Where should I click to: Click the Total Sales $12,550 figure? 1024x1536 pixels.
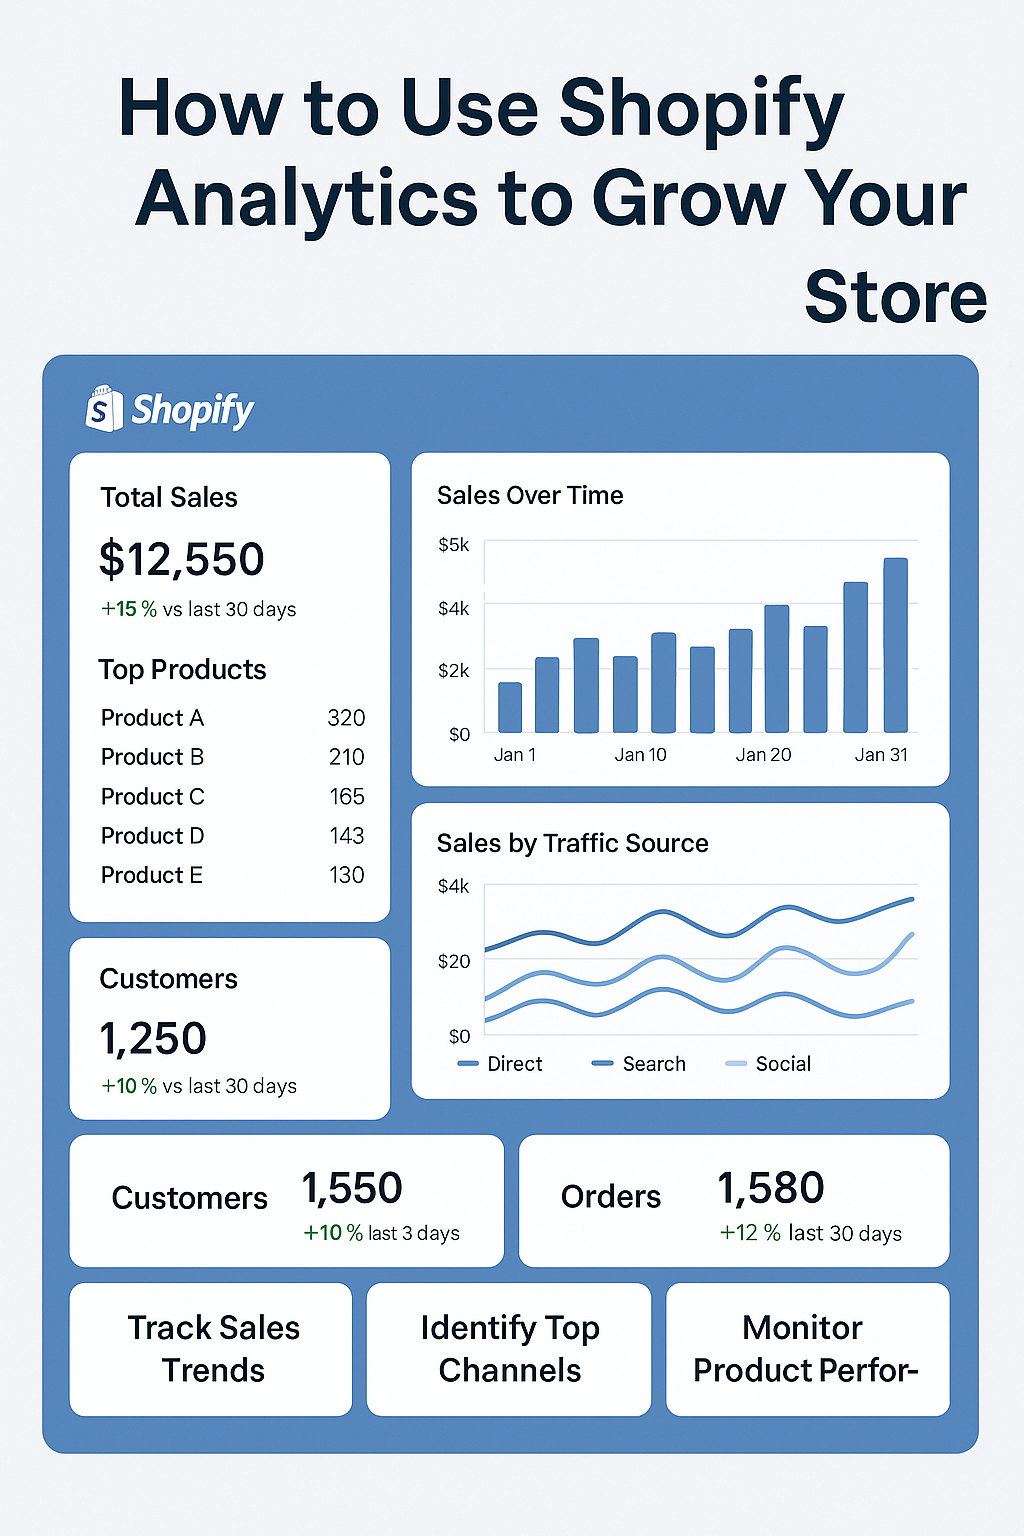pyautogui.click(x=182, y=559)
